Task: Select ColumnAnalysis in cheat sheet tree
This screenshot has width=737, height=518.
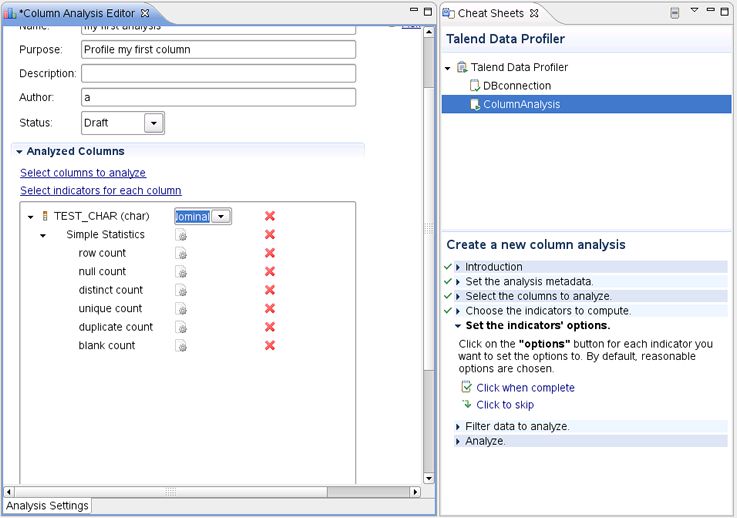Action: click(521, 104)
